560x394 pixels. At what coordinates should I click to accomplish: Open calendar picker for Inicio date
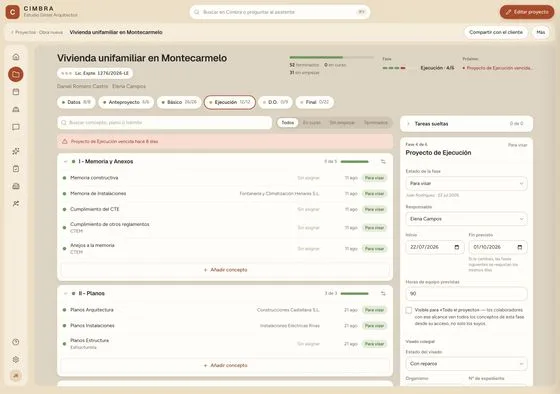tap(456, 247)
